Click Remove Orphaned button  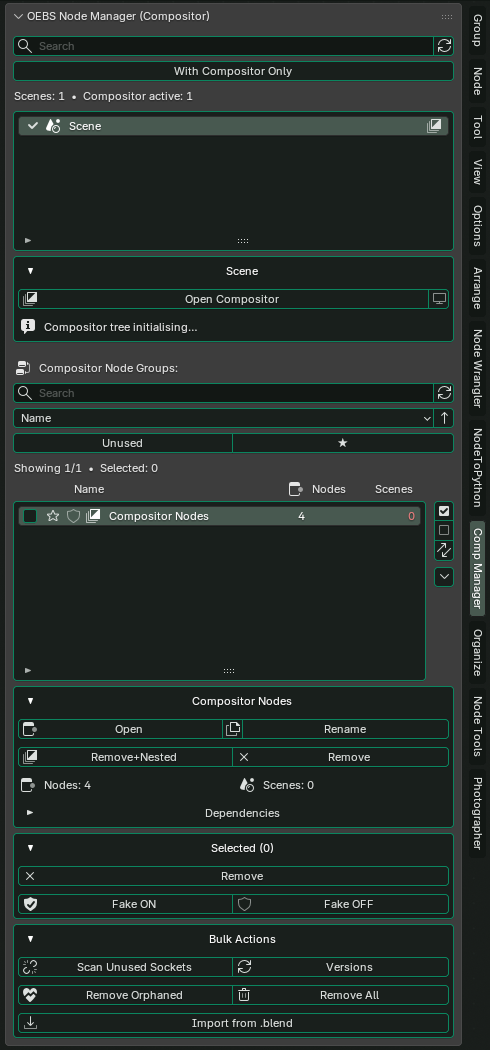[x=125, y=995]
